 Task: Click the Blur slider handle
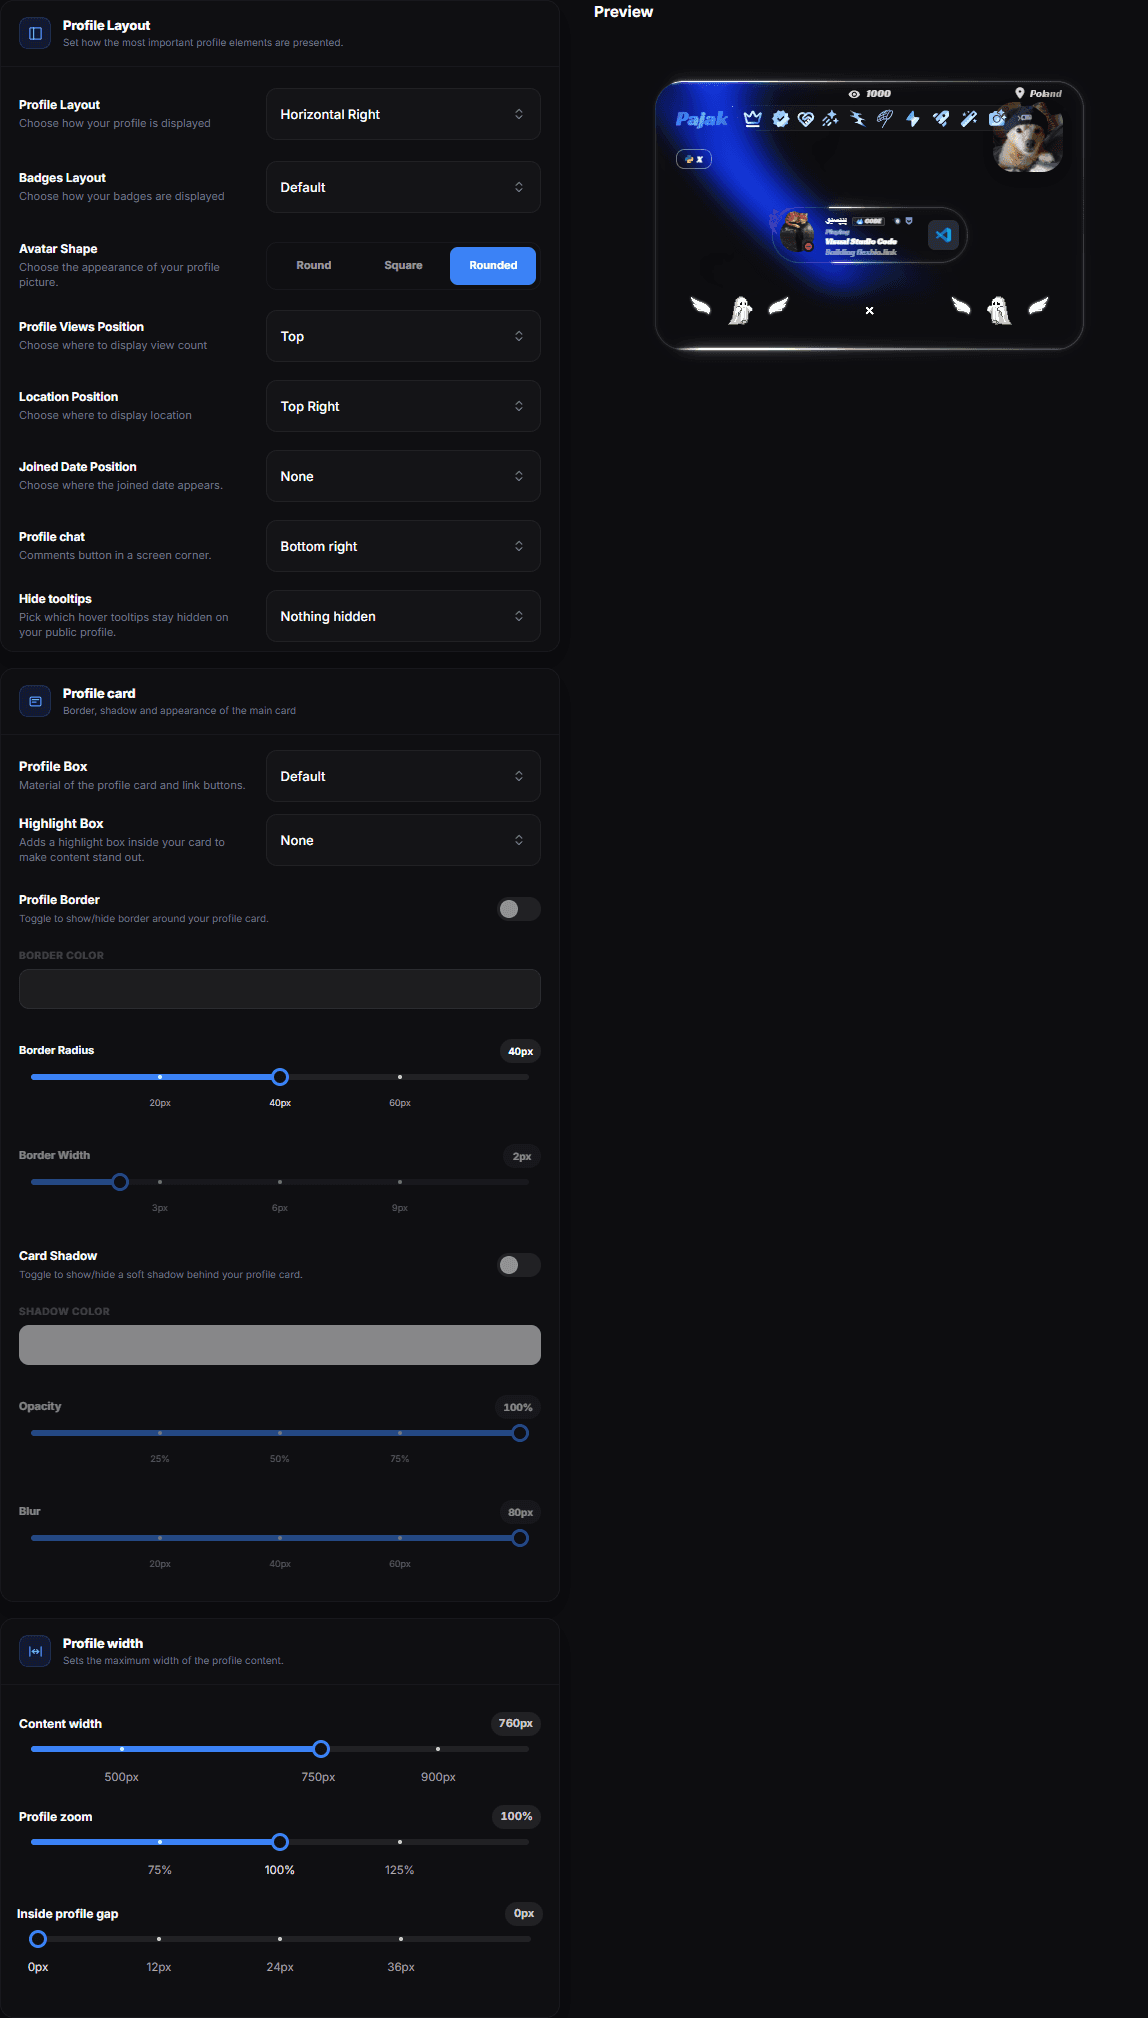pyautogui.click(x=520, y=1538)
